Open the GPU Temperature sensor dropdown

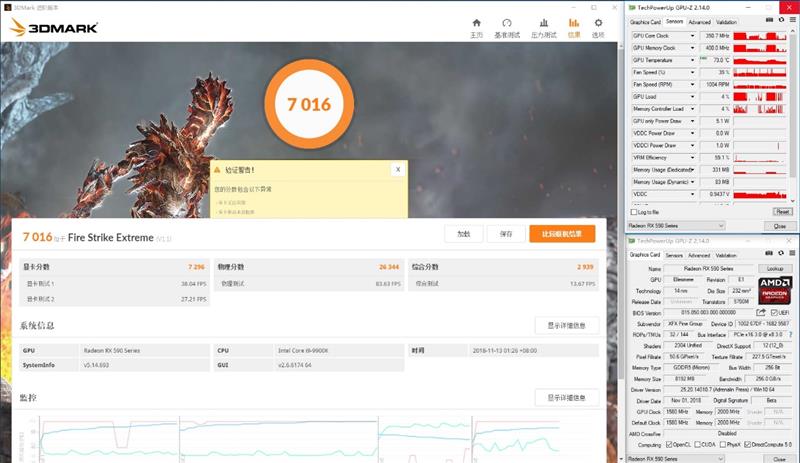click(x=692, y=60)
